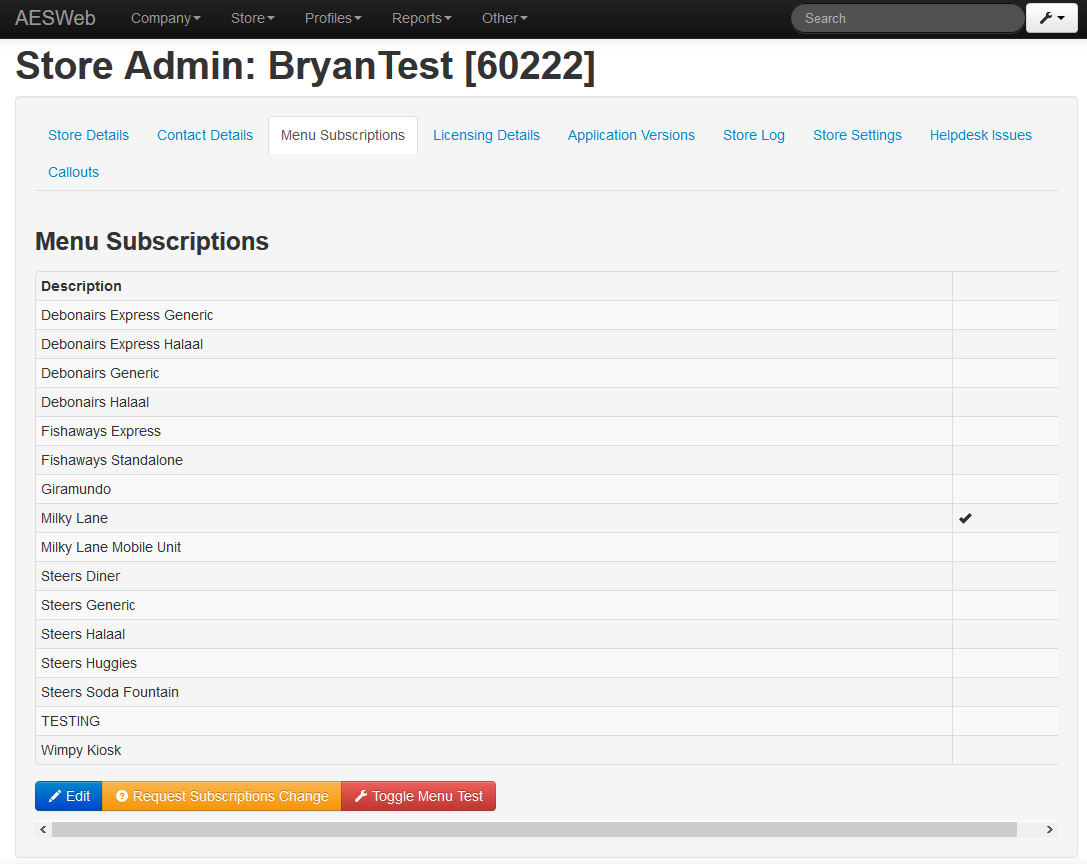The width and height of the screenshot is (1087, 864).
Task: Click the AESWeb brand link
Action: coord(55,18)
